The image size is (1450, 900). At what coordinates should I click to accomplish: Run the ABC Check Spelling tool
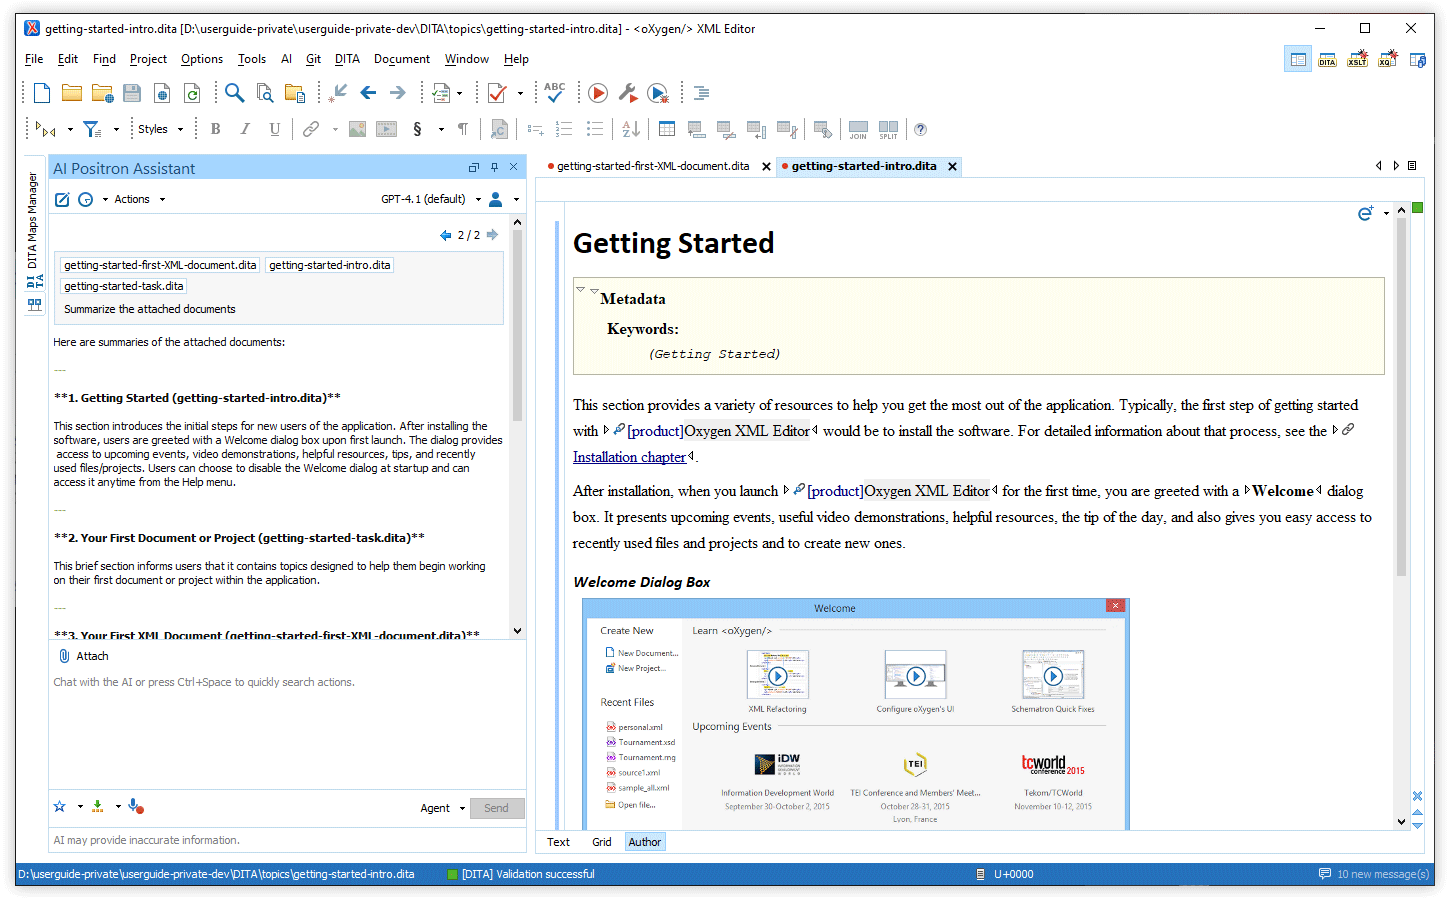coord(555,93)
